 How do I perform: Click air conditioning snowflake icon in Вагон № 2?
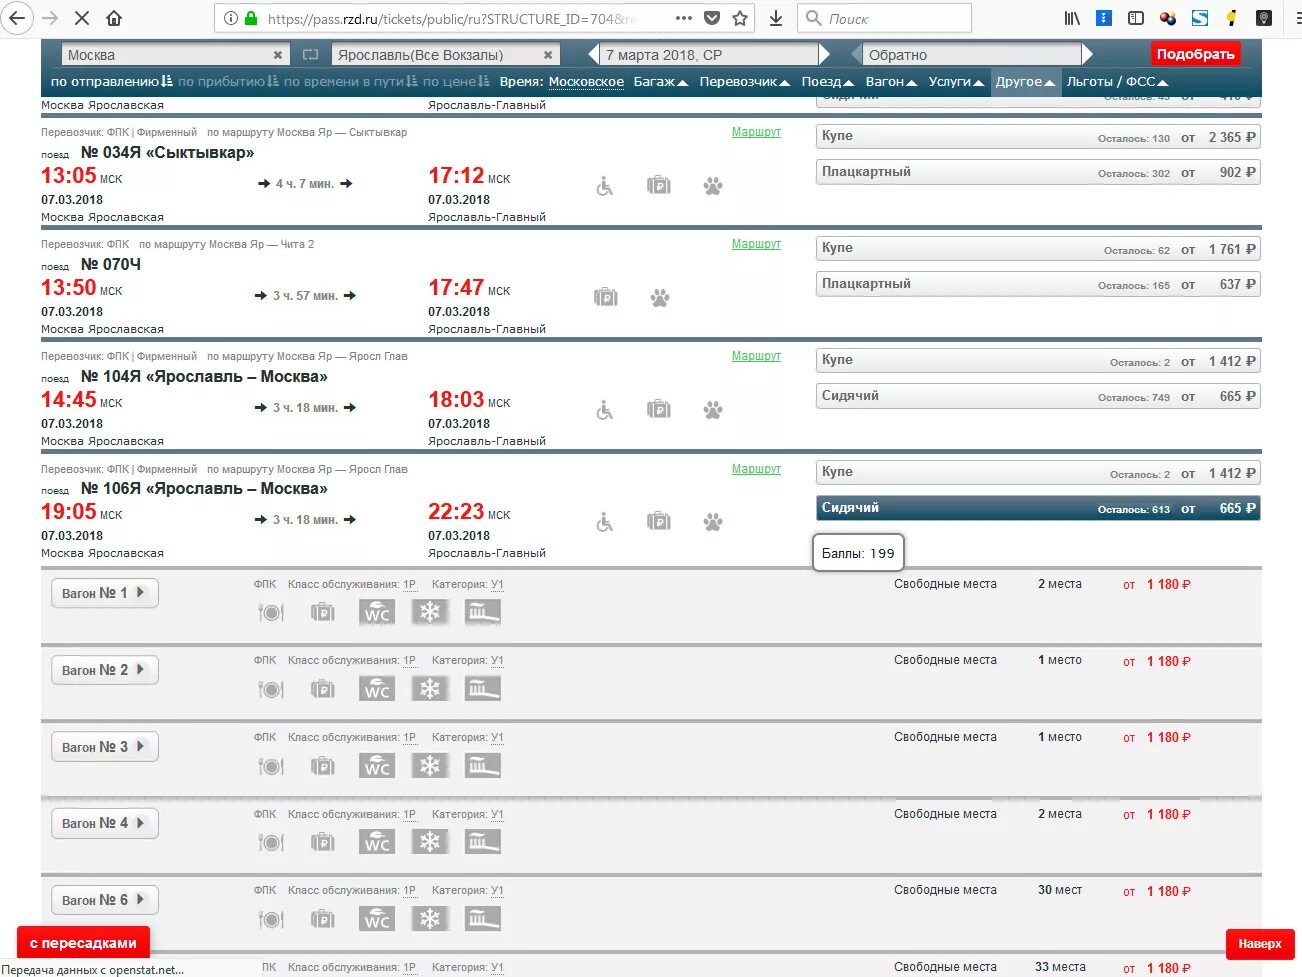pos(430,689)
